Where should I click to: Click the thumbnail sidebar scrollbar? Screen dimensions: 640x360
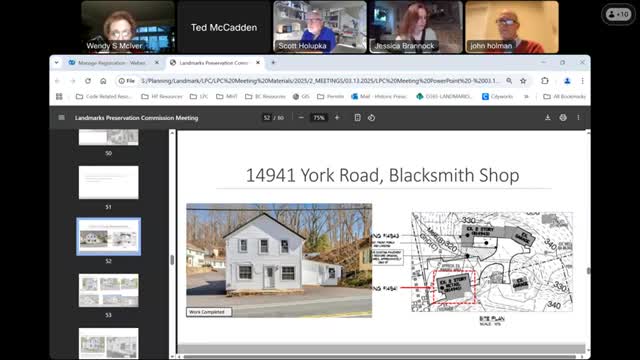point(172,259)
